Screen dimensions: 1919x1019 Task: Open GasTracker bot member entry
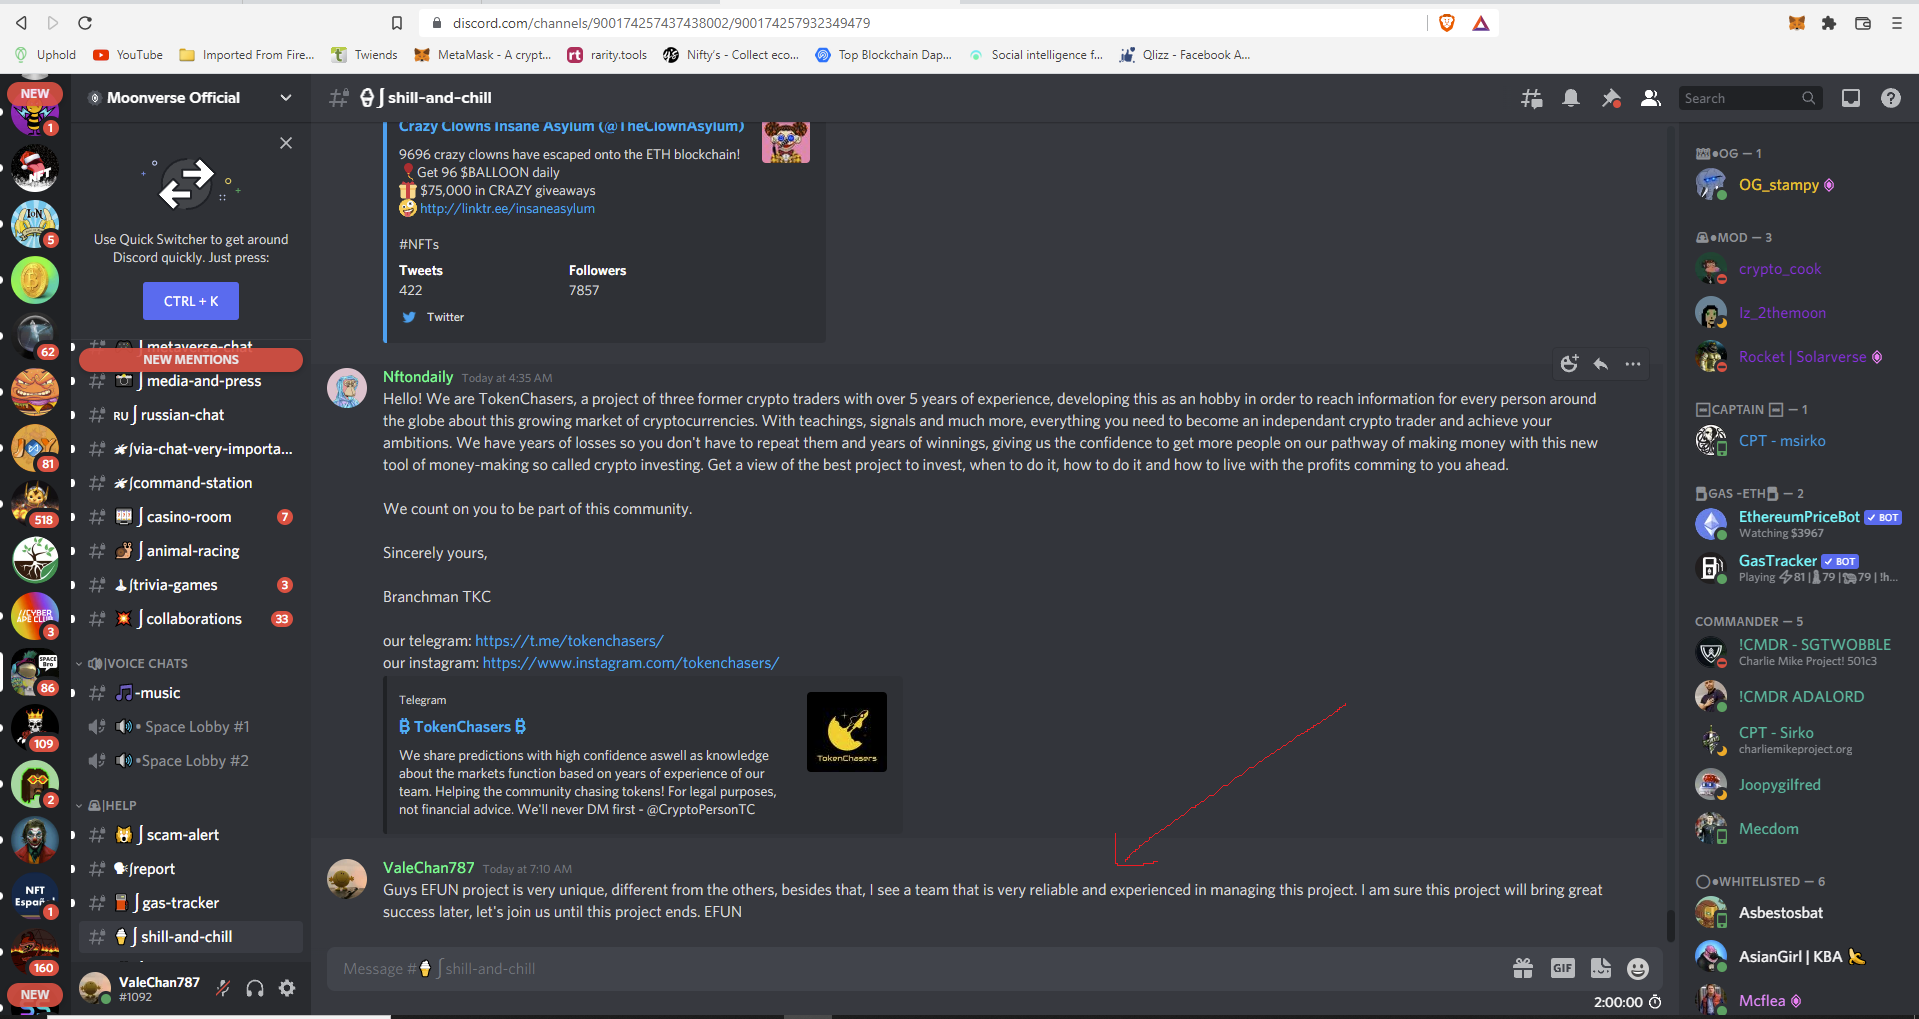[1799, 567]
